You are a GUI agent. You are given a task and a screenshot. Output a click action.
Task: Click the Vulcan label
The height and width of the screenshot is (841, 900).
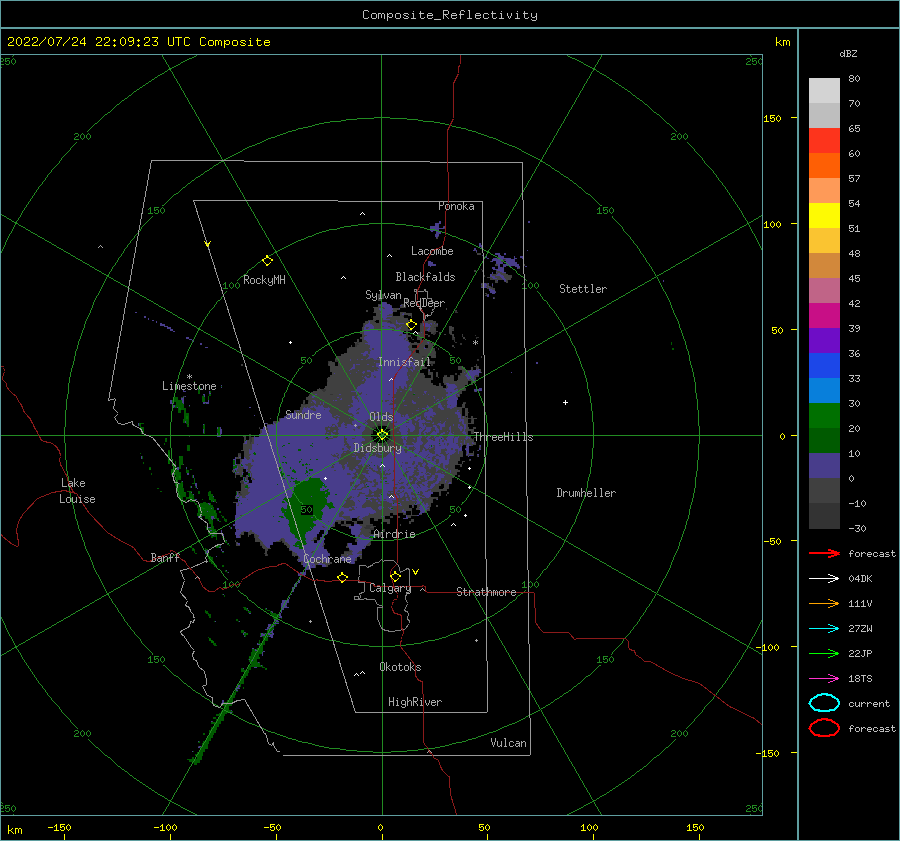[508, 743]
